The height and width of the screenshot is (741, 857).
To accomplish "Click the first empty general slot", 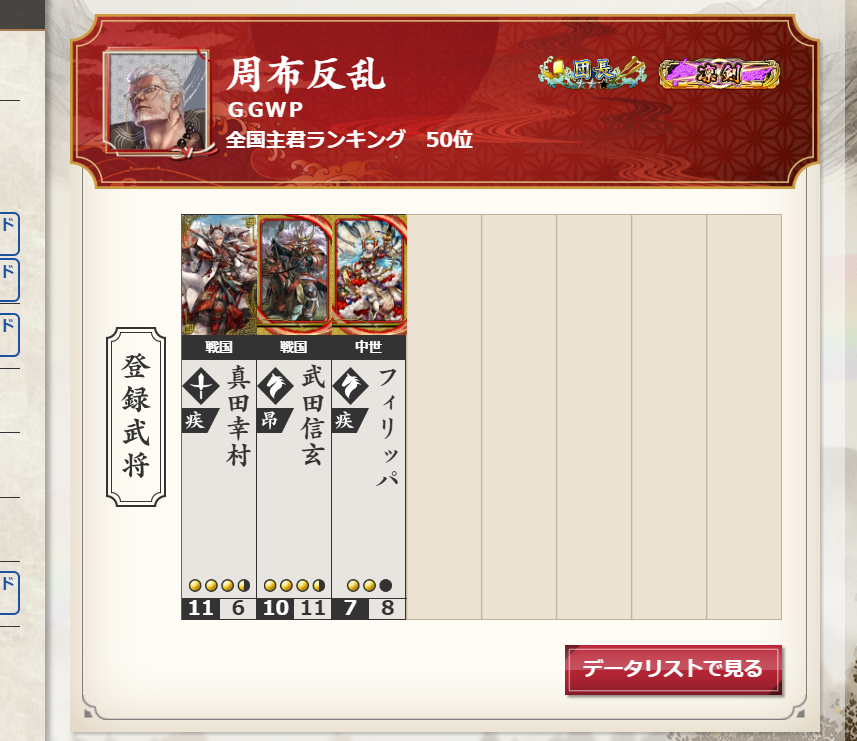I will tap(444, 417).
